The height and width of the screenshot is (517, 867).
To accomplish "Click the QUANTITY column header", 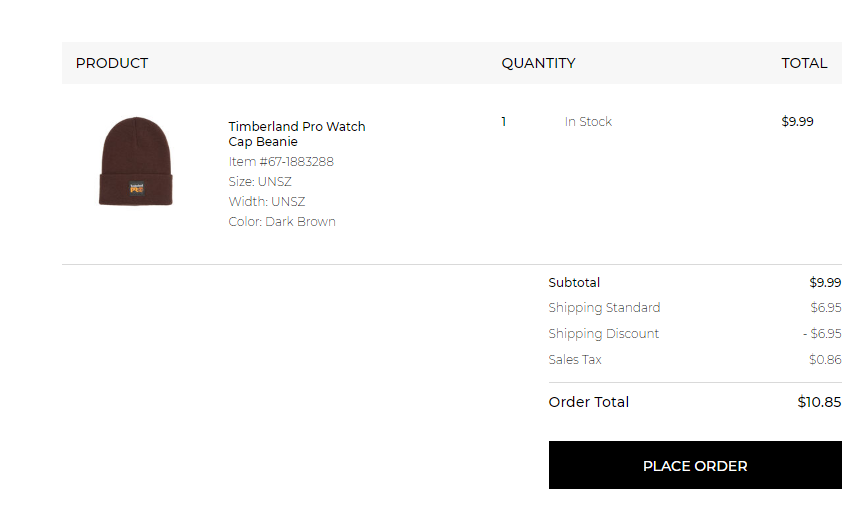I will 538,63.
